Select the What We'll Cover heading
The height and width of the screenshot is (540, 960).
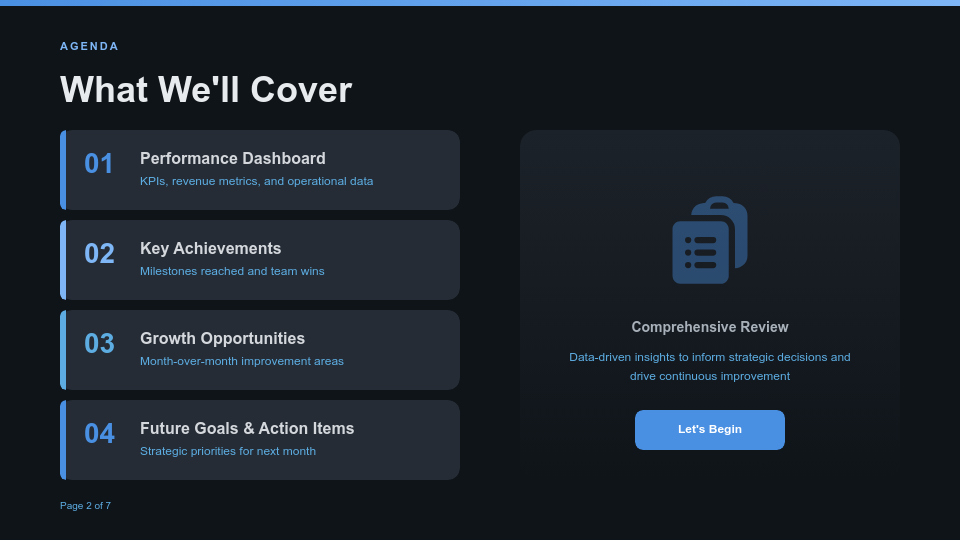206,90
